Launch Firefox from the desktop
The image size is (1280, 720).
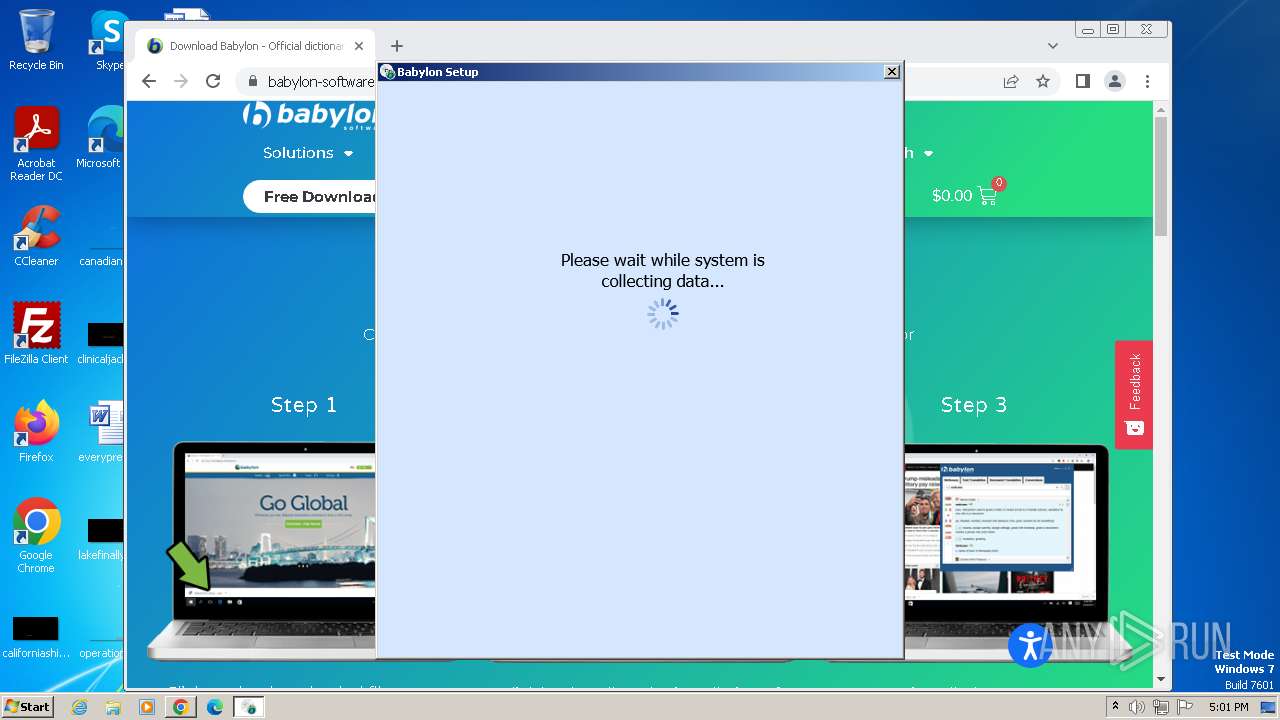pos(36,431)
